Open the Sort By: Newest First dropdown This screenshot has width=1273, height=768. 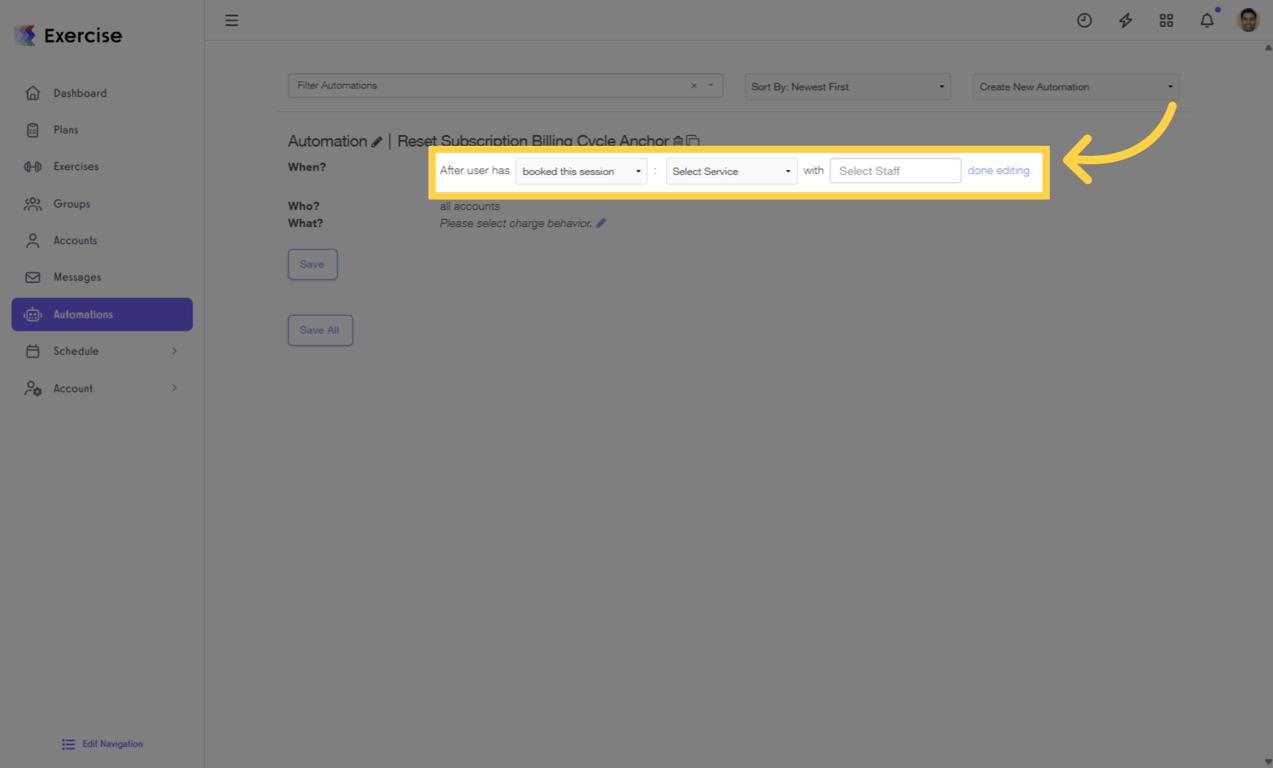point(848,87)
